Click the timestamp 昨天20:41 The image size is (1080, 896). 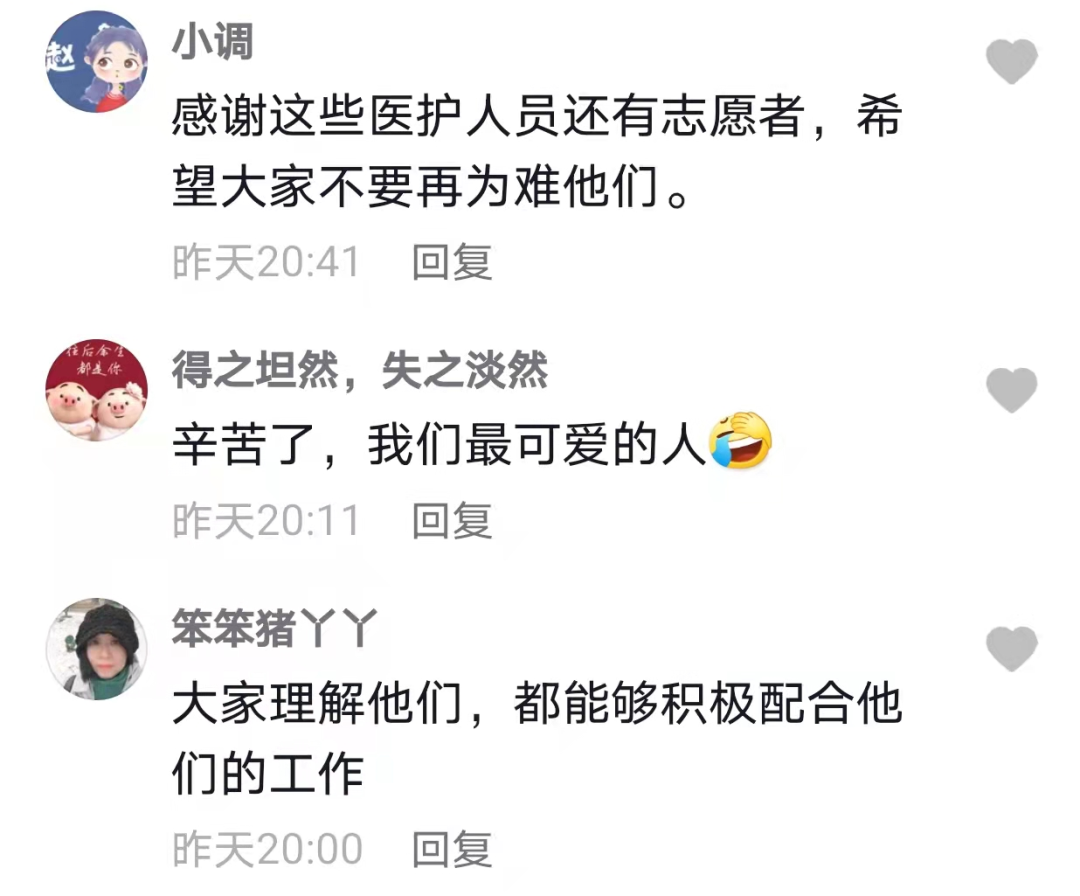[266, 262]
